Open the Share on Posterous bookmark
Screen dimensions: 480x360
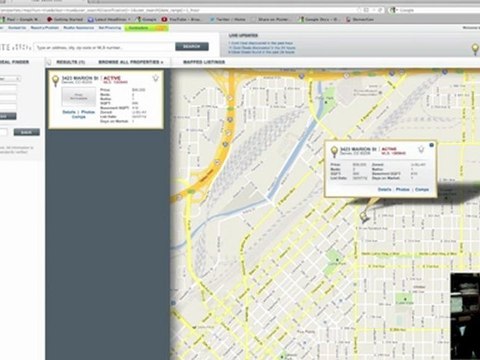(271, 20)
